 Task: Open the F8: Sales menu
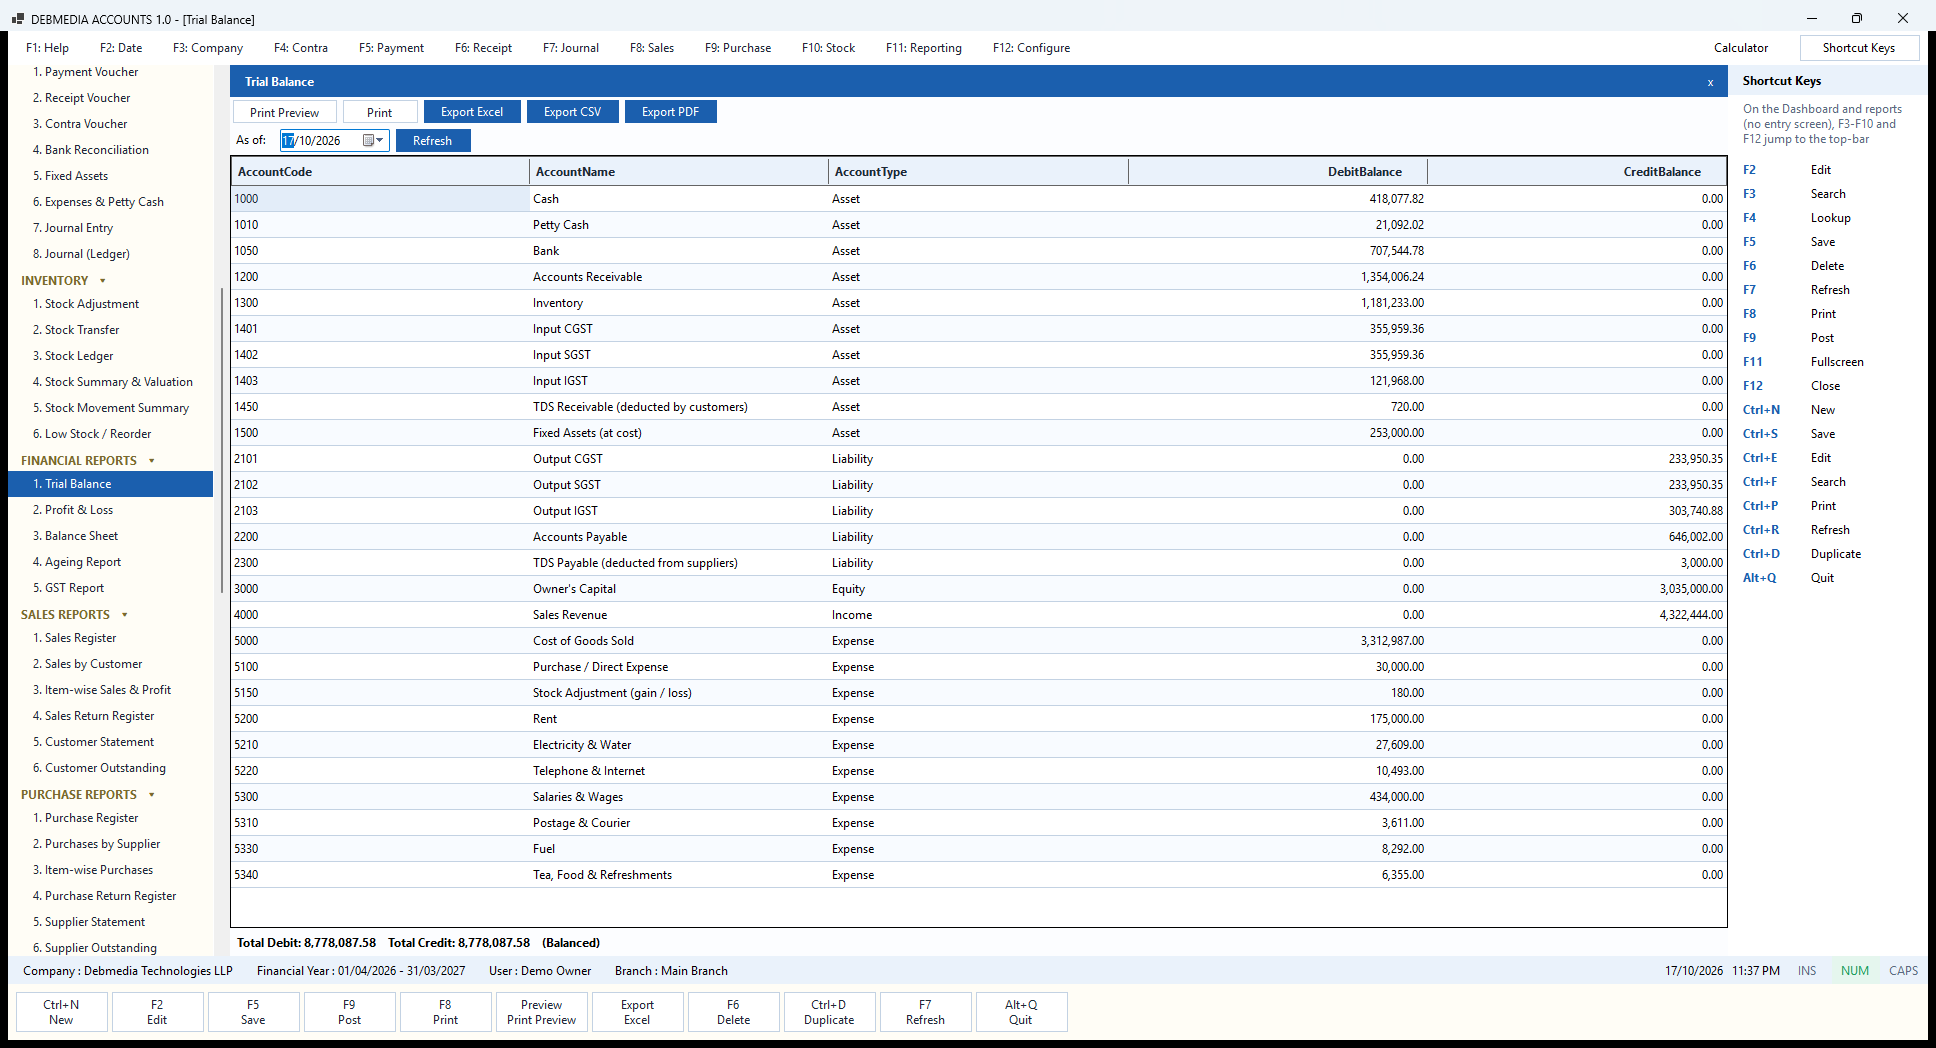[x=652, y=48]
